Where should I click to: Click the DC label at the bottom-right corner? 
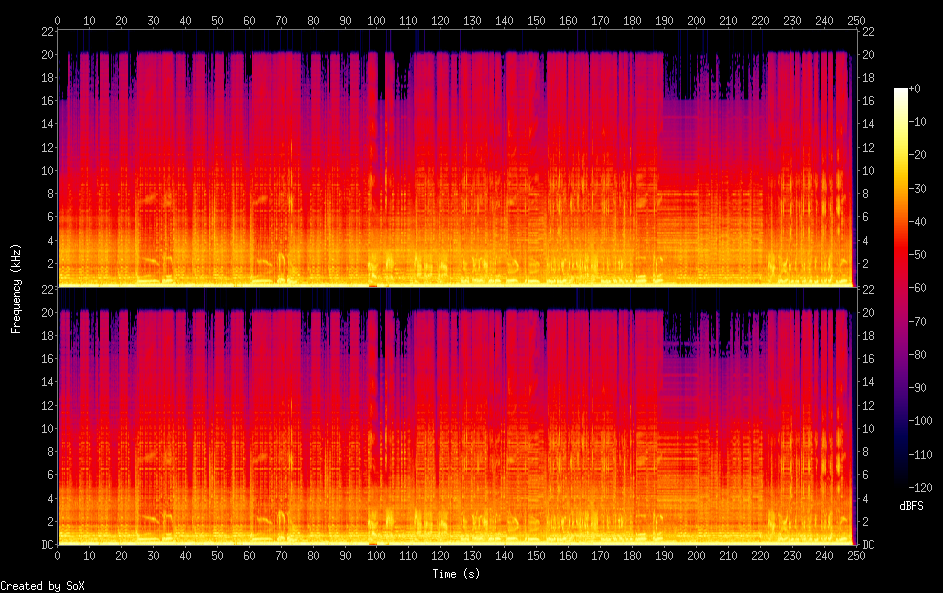point(867,545)
